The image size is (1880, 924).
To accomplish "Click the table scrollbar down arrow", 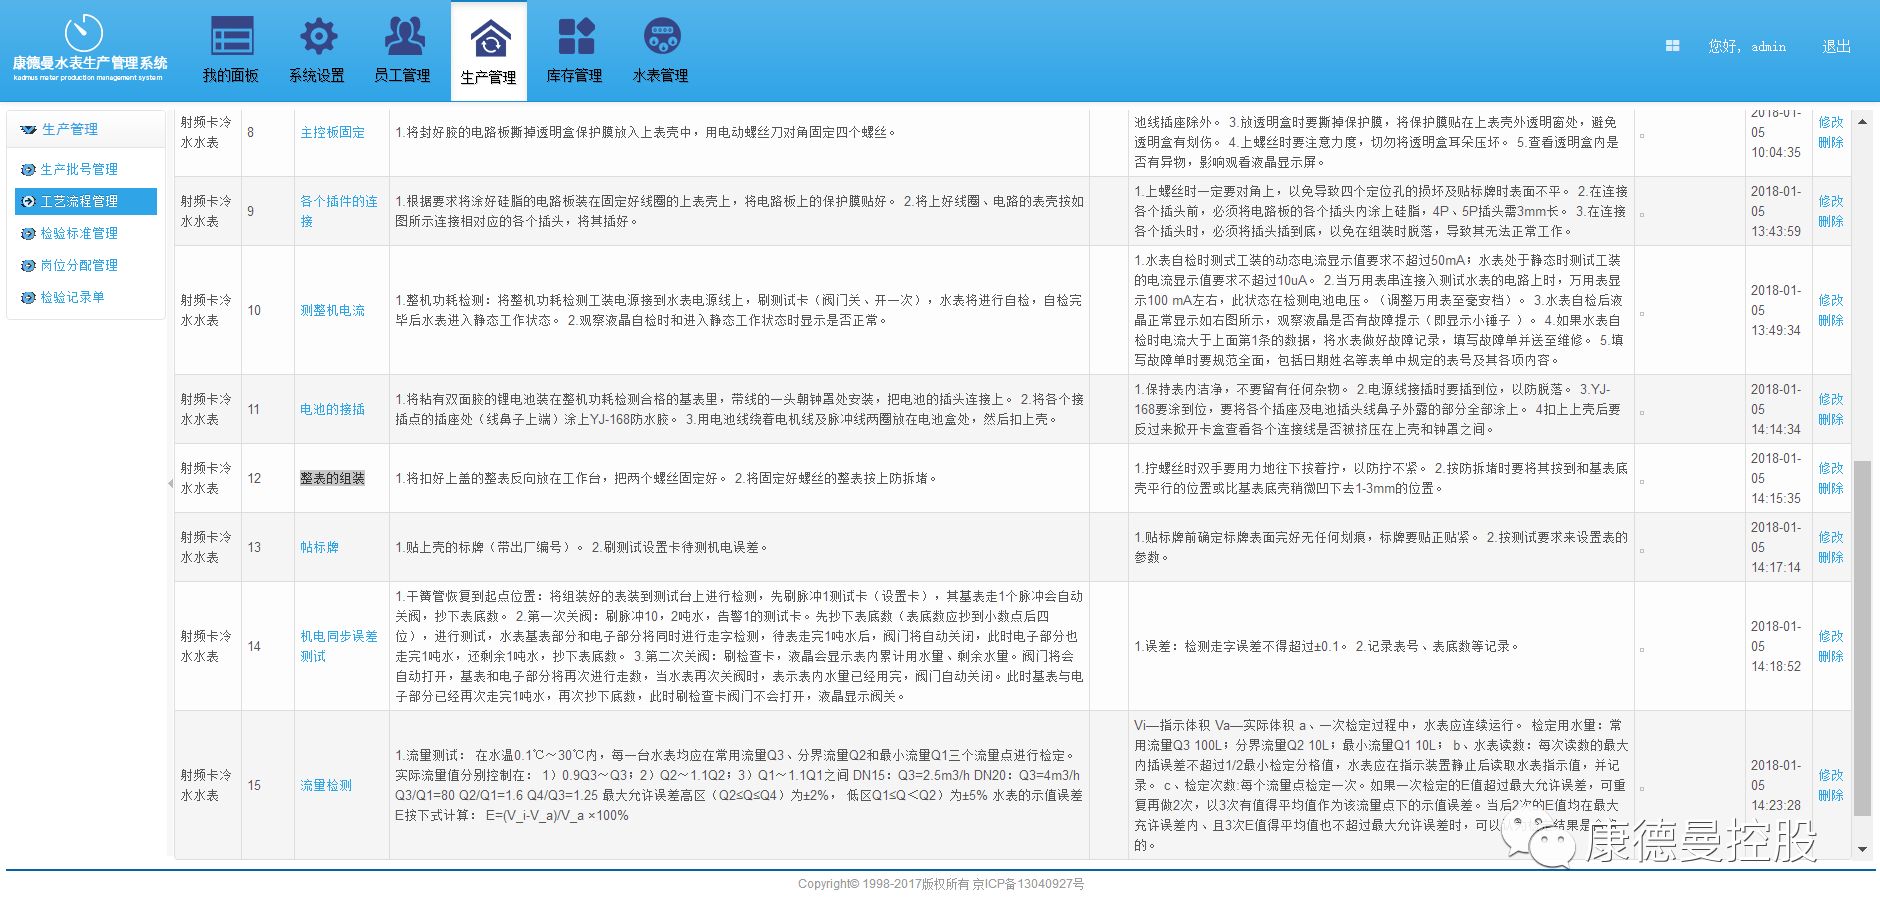I will (1861, 849).
